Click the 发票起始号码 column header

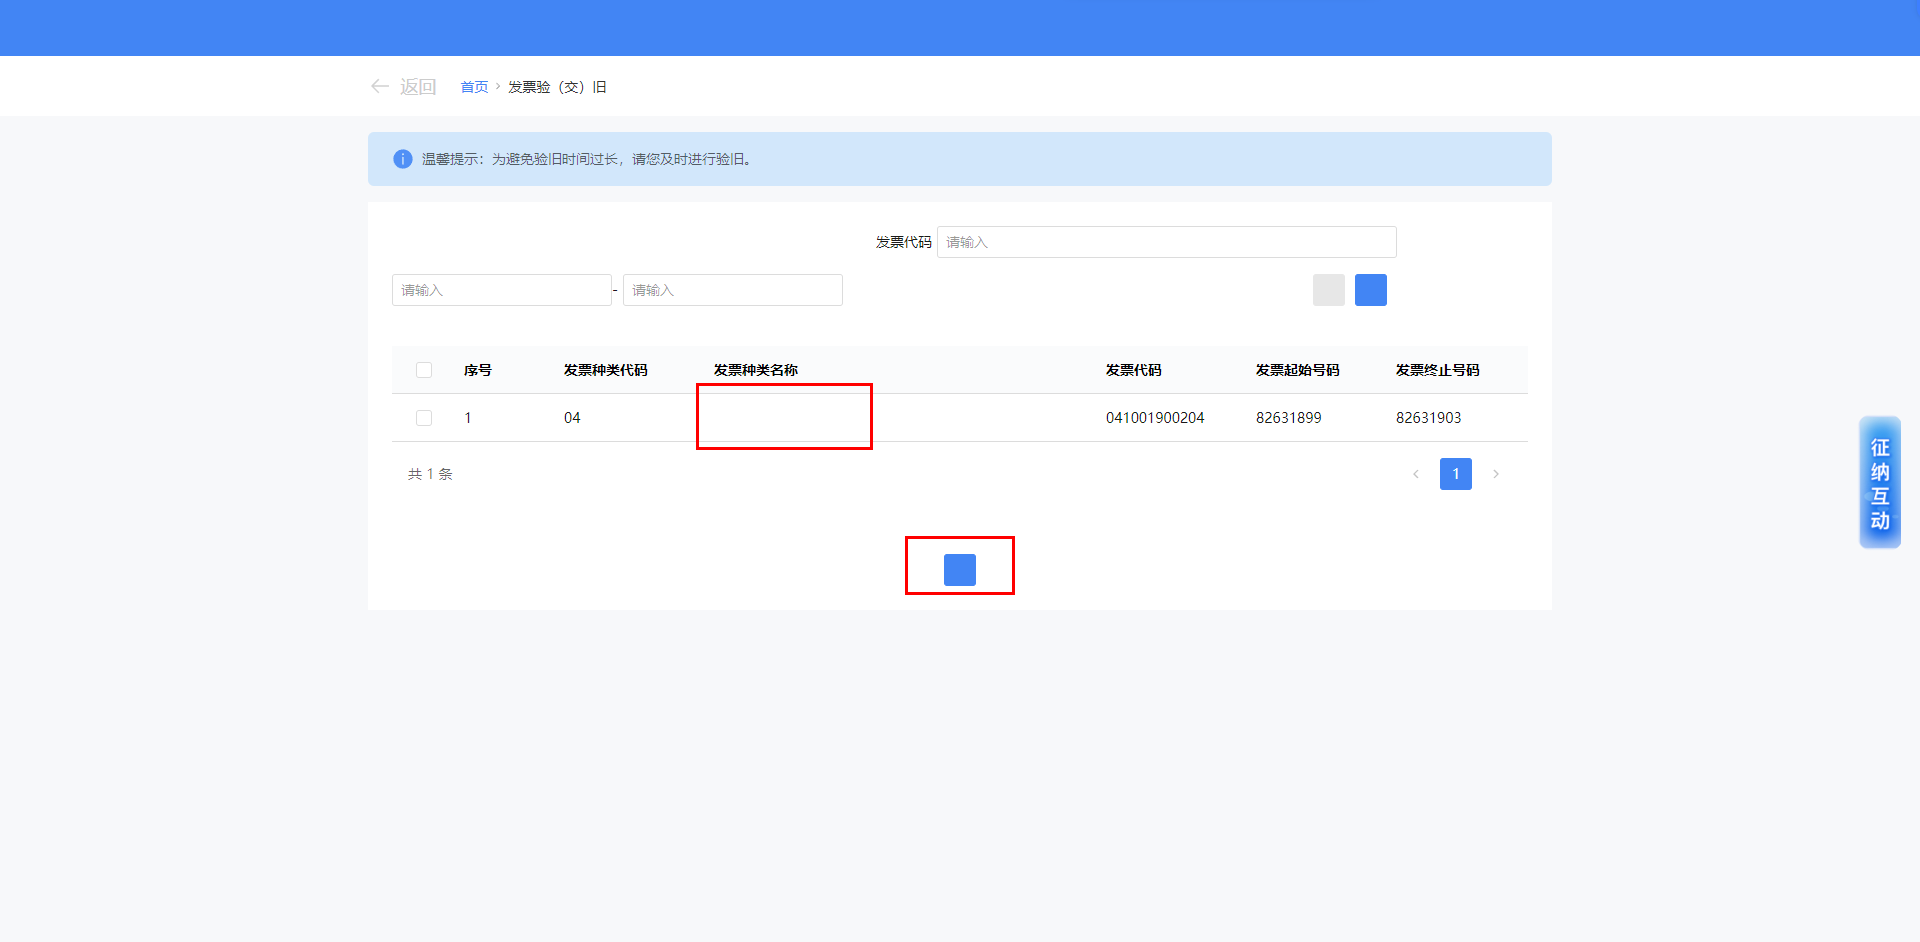click(x=1297, y=370)
